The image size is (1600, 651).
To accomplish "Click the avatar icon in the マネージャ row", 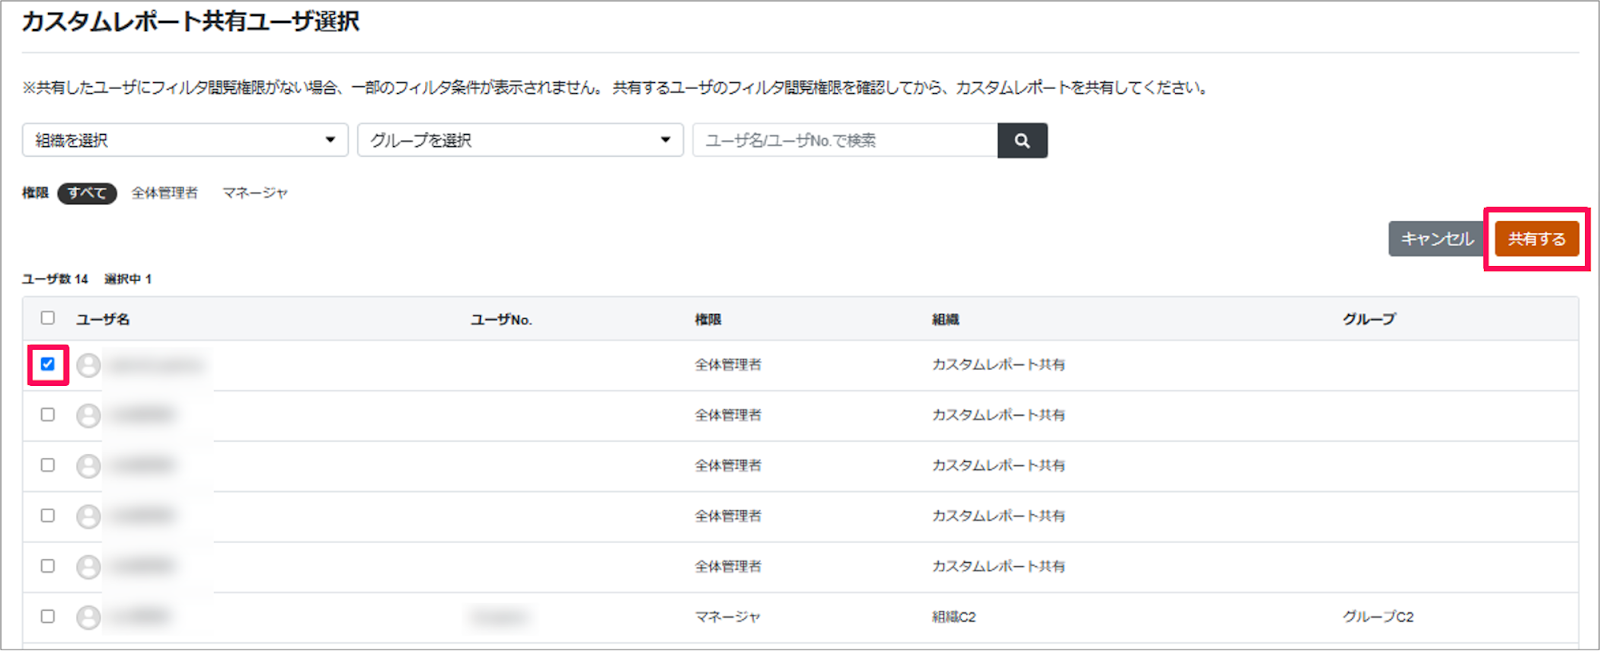I will point(89,617).
